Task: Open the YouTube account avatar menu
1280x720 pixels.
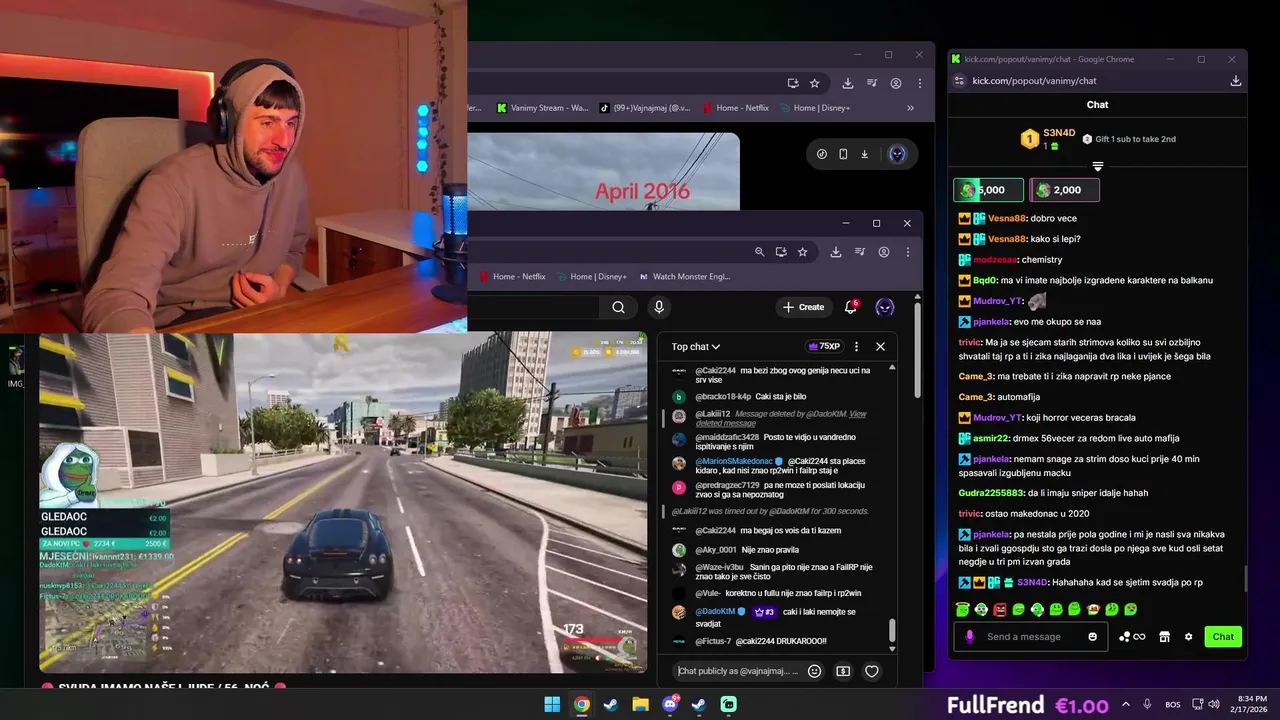Action: tap(885, 307)
